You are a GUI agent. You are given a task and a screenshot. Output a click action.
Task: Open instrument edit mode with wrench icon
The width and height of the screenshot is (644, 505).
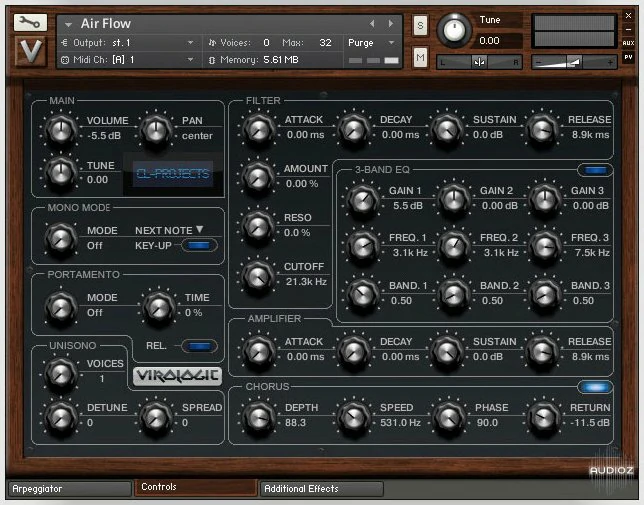30,22
